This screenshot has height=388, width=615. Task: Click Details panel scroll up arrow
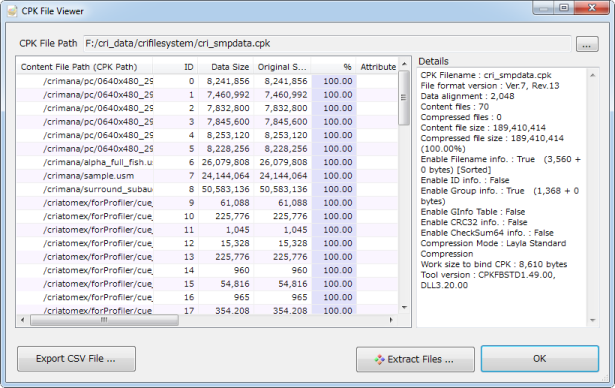coord(593,75)
